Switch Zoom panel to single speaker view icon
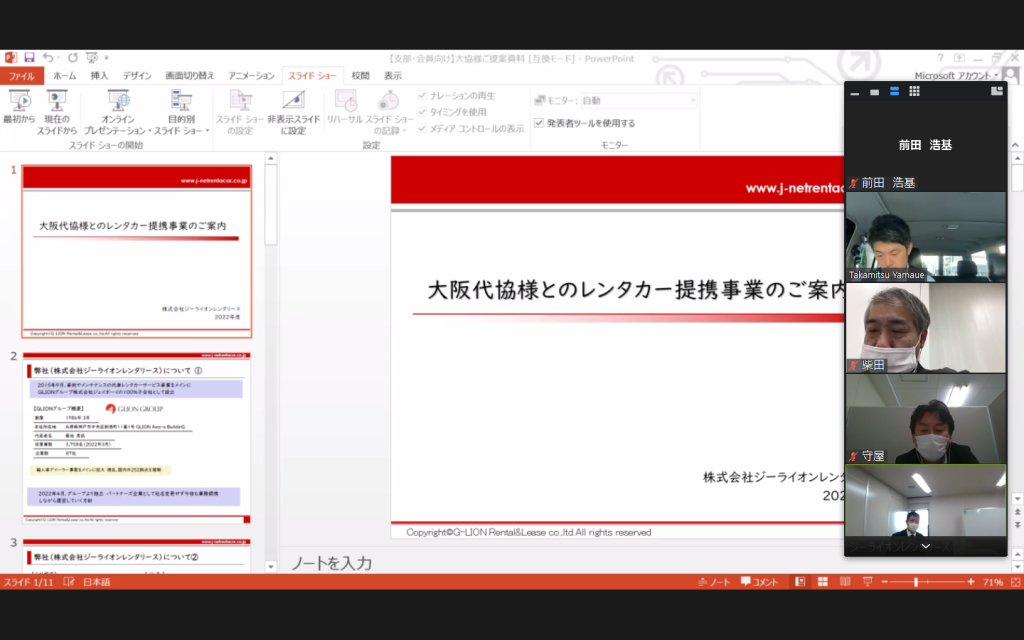Viewport: 1024px width, 640px height. coord(874,92)
